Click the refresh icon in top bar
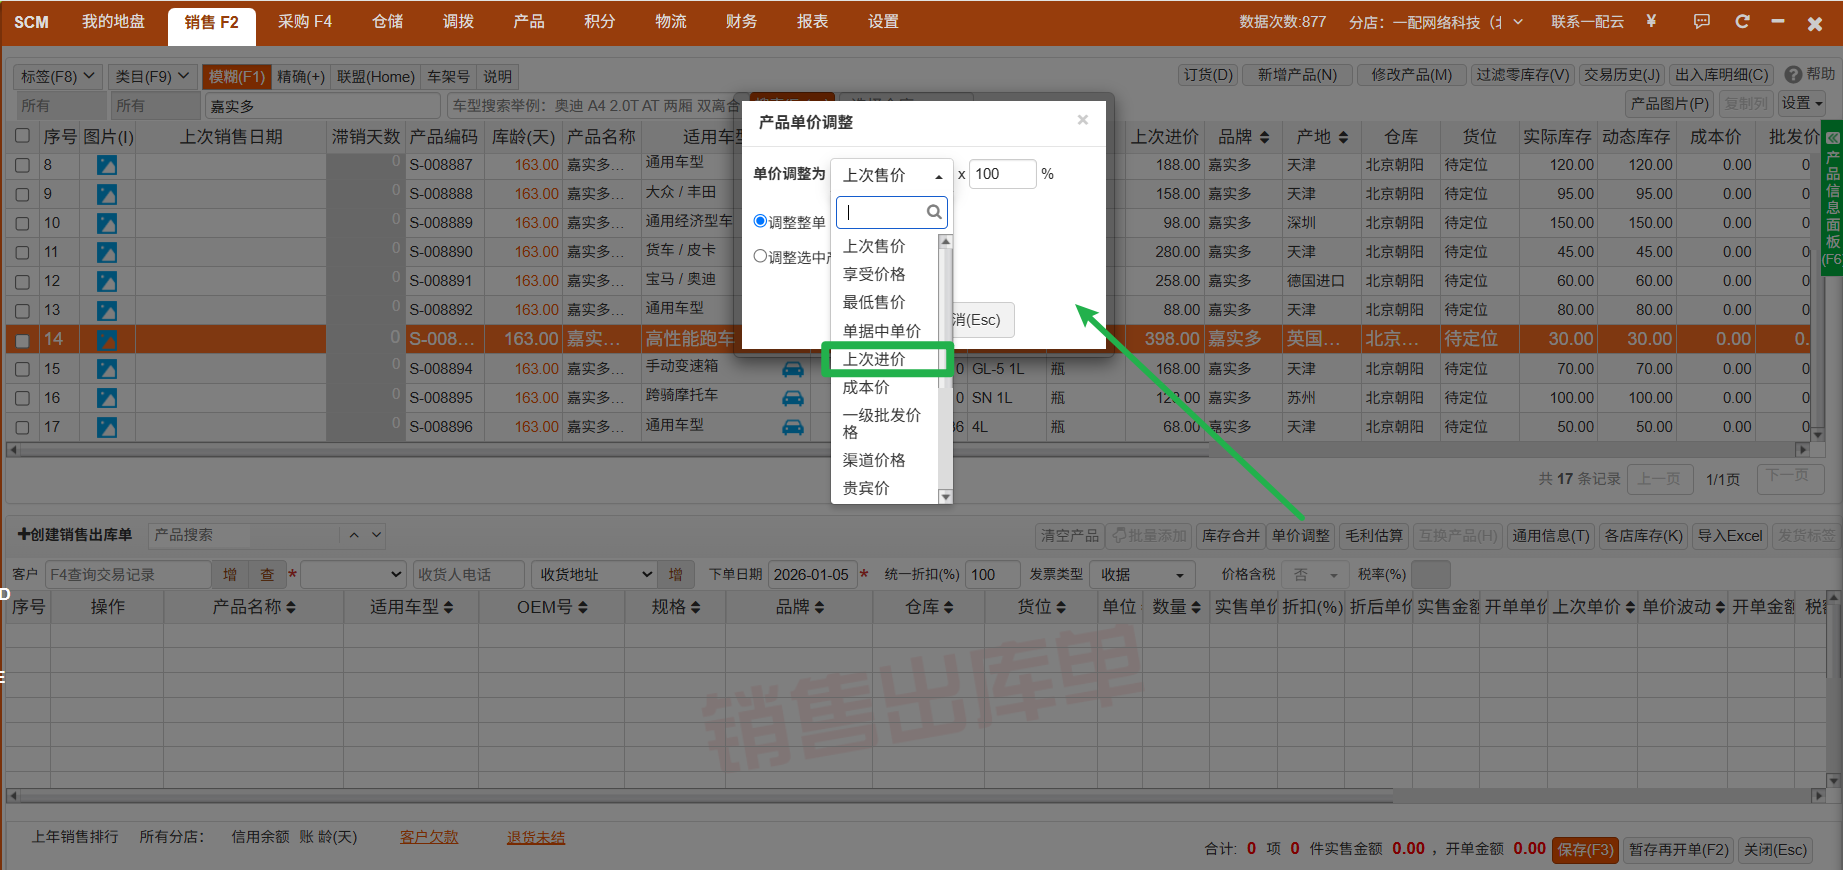 [x=1742, y=21]
